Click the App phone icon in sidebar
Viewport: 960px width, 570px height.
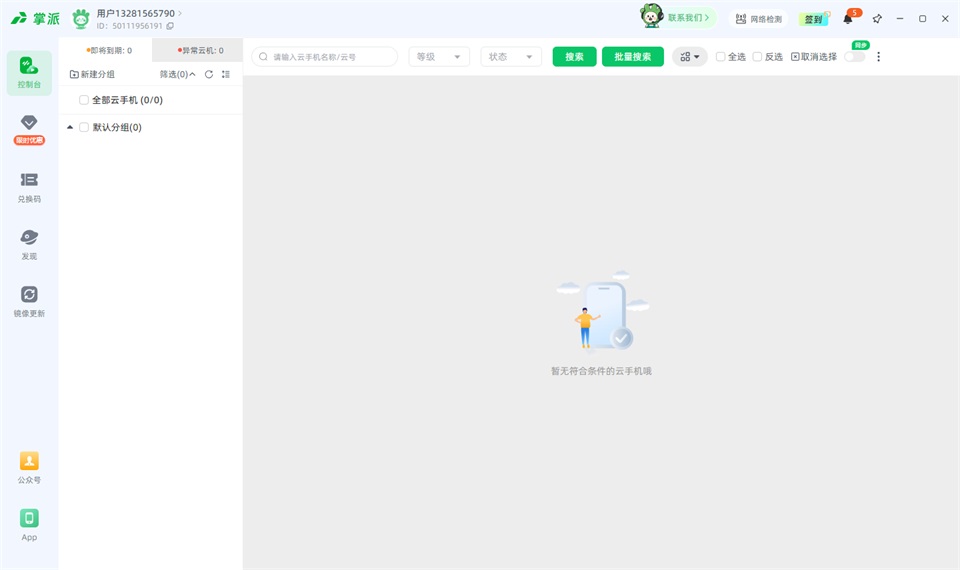pos(29,525)
